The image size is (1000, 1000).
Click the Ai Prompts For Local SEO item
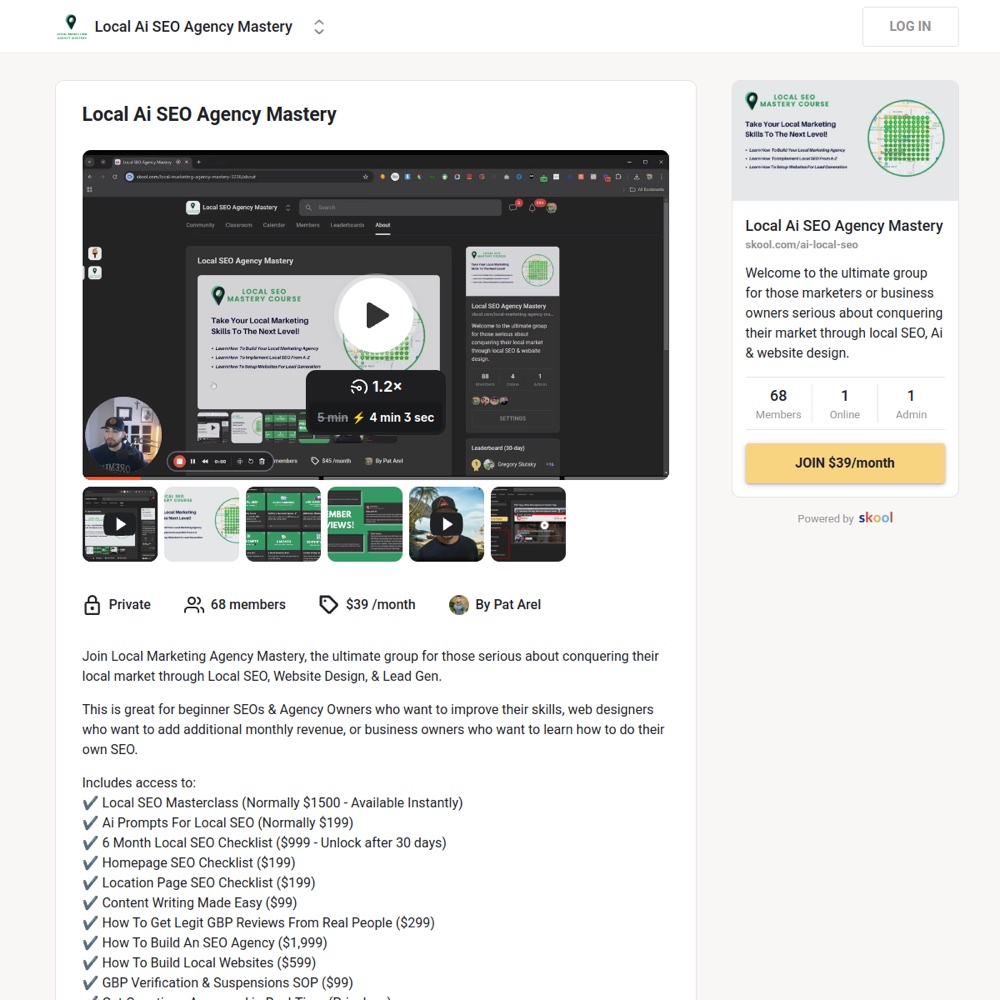pos(218,823)
